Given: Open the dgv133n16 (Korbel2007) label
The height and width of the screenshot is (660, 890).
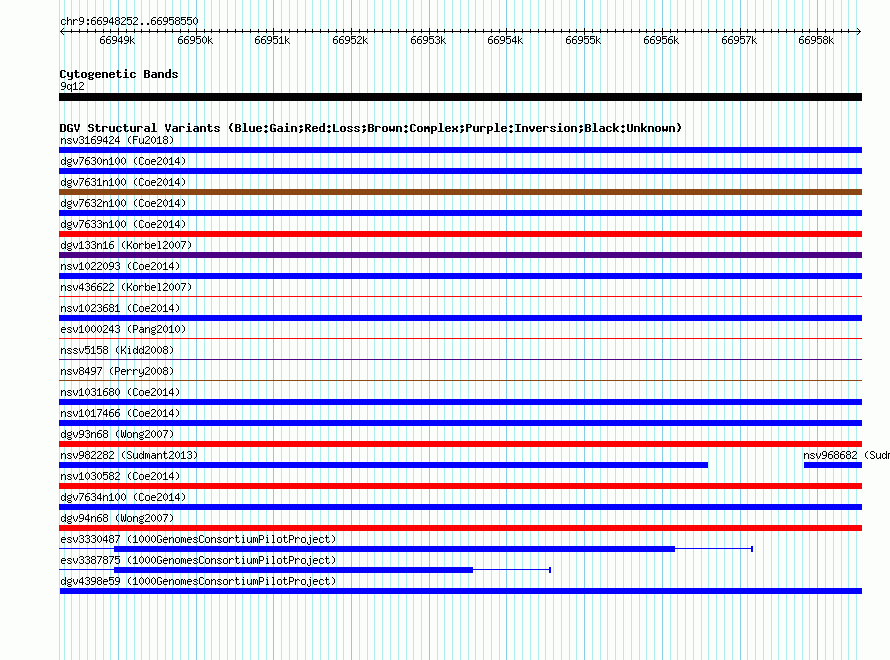Looking at the screenshot, I should (x=126, y=245).
